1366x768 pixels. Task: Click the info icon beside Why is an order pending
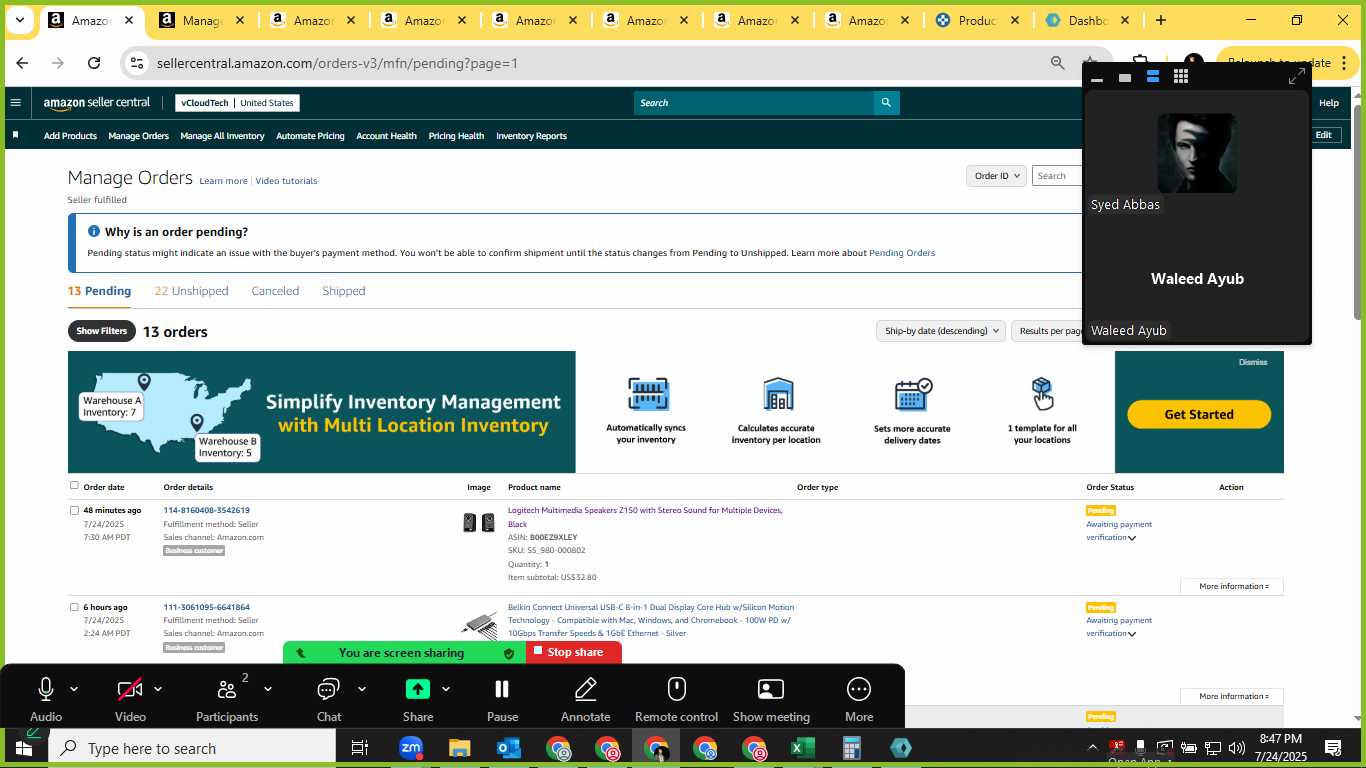[x=94, y=231]
